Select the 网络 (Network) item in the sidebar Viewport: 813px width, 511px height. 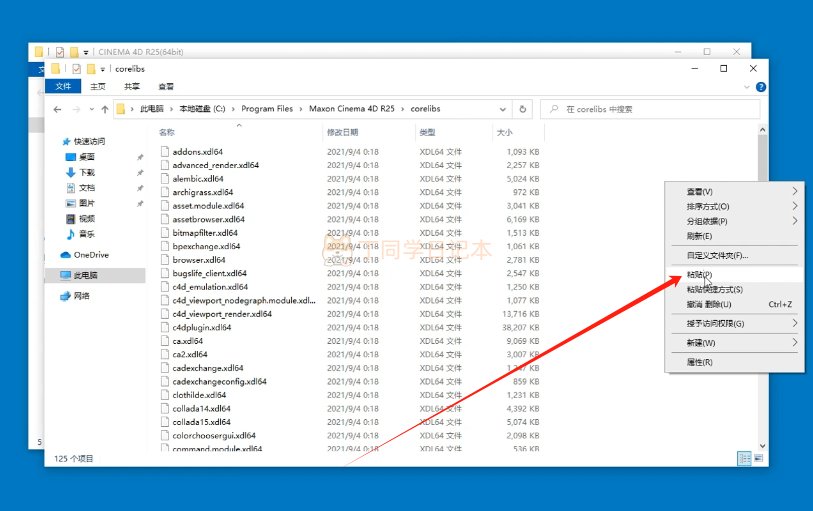(x=82, y=296)
